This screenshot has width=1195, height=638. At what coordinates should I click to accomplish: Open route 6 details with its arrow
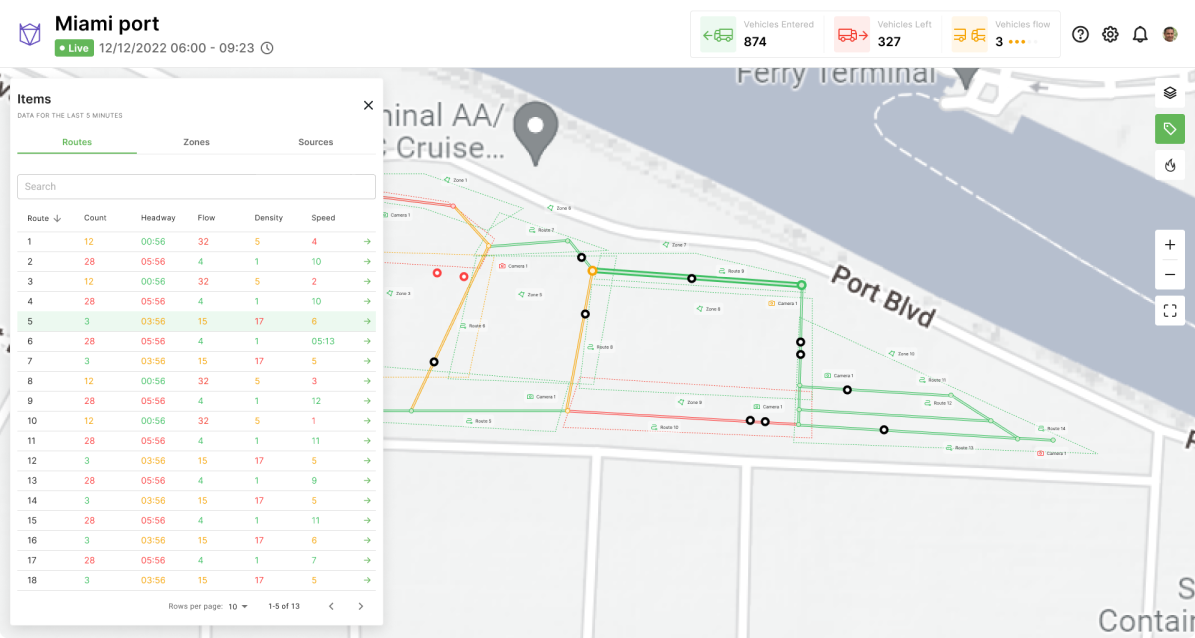tap(367, 341)
